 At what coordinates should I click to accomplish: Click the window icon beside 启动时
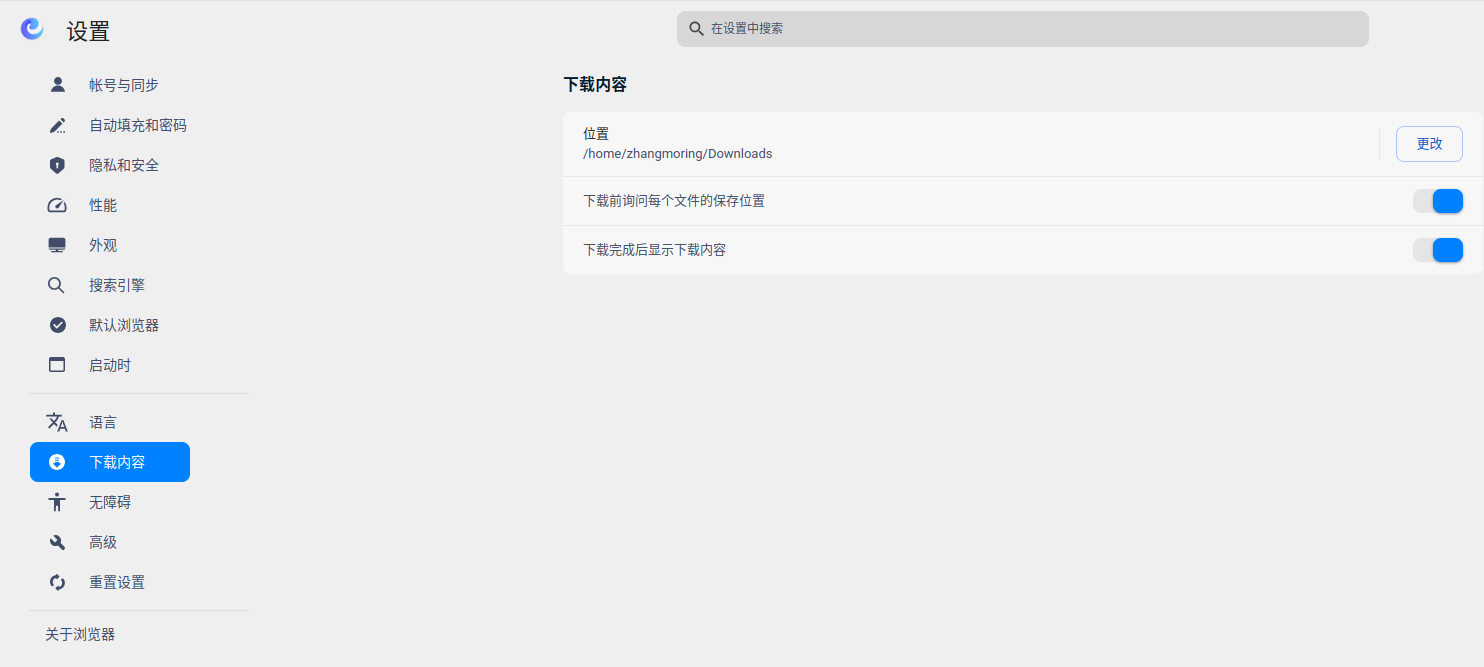coord(57,365)
